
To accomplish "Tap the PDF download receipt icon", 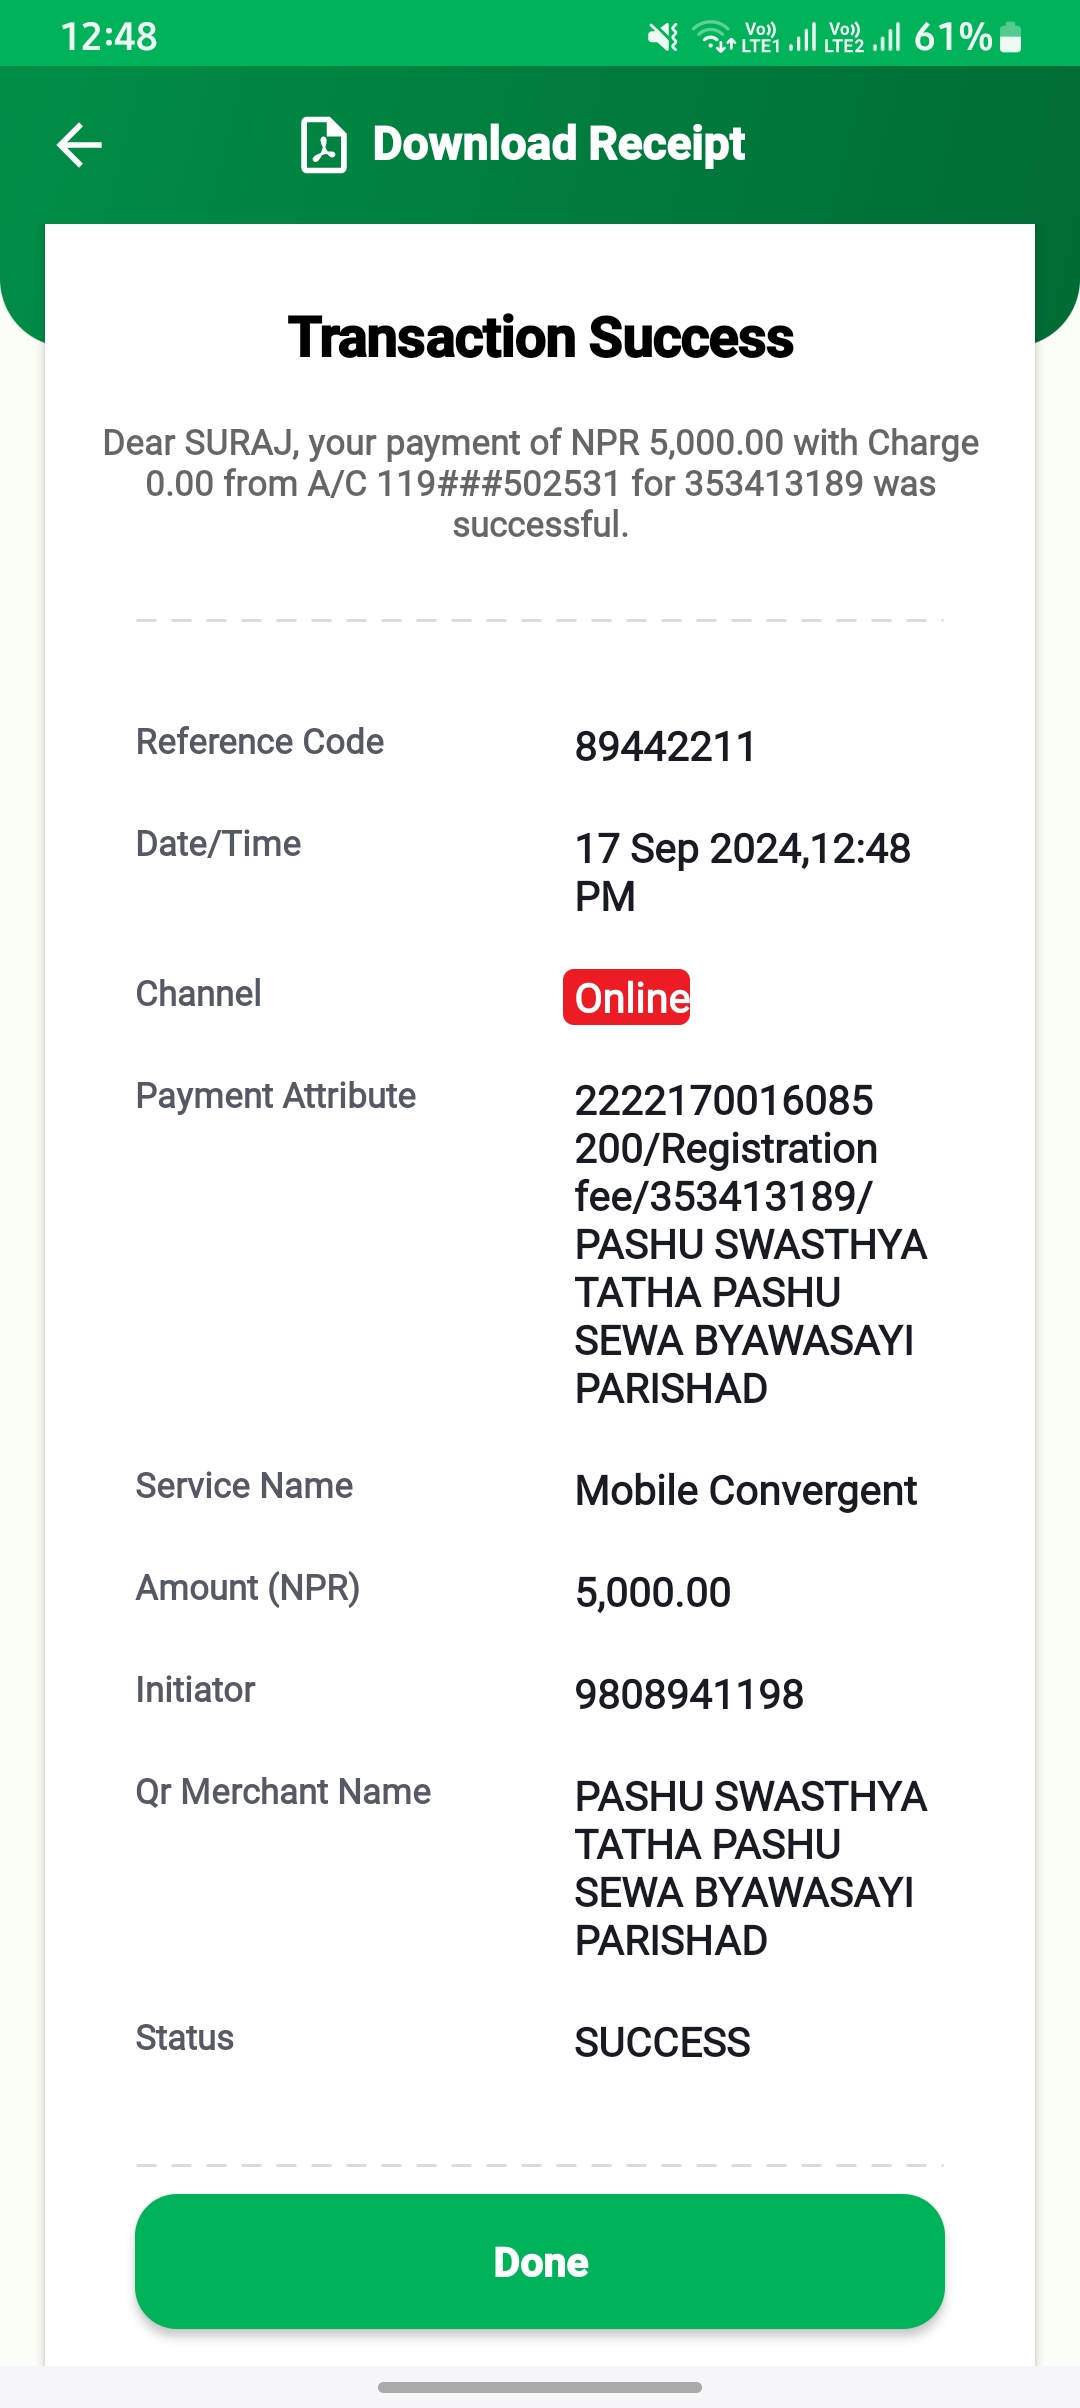I will 323,145.
